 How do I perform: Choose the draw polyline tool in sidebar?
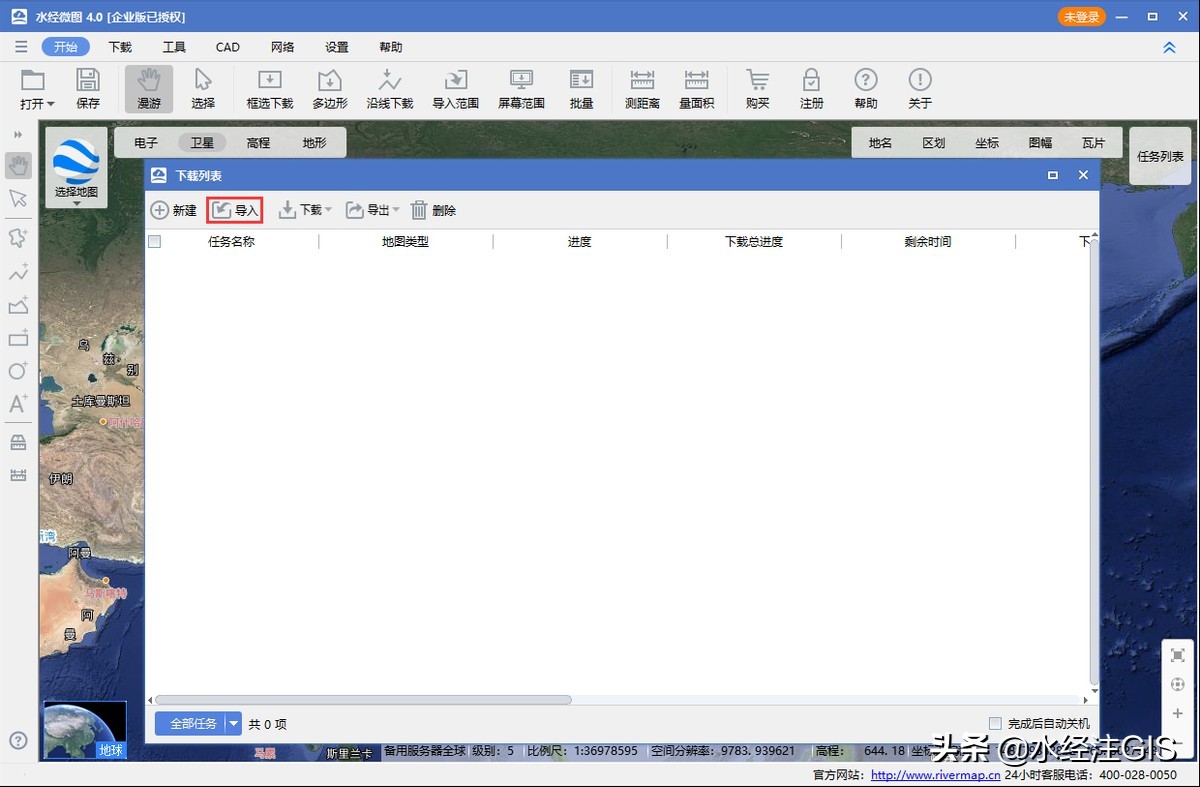18,272
